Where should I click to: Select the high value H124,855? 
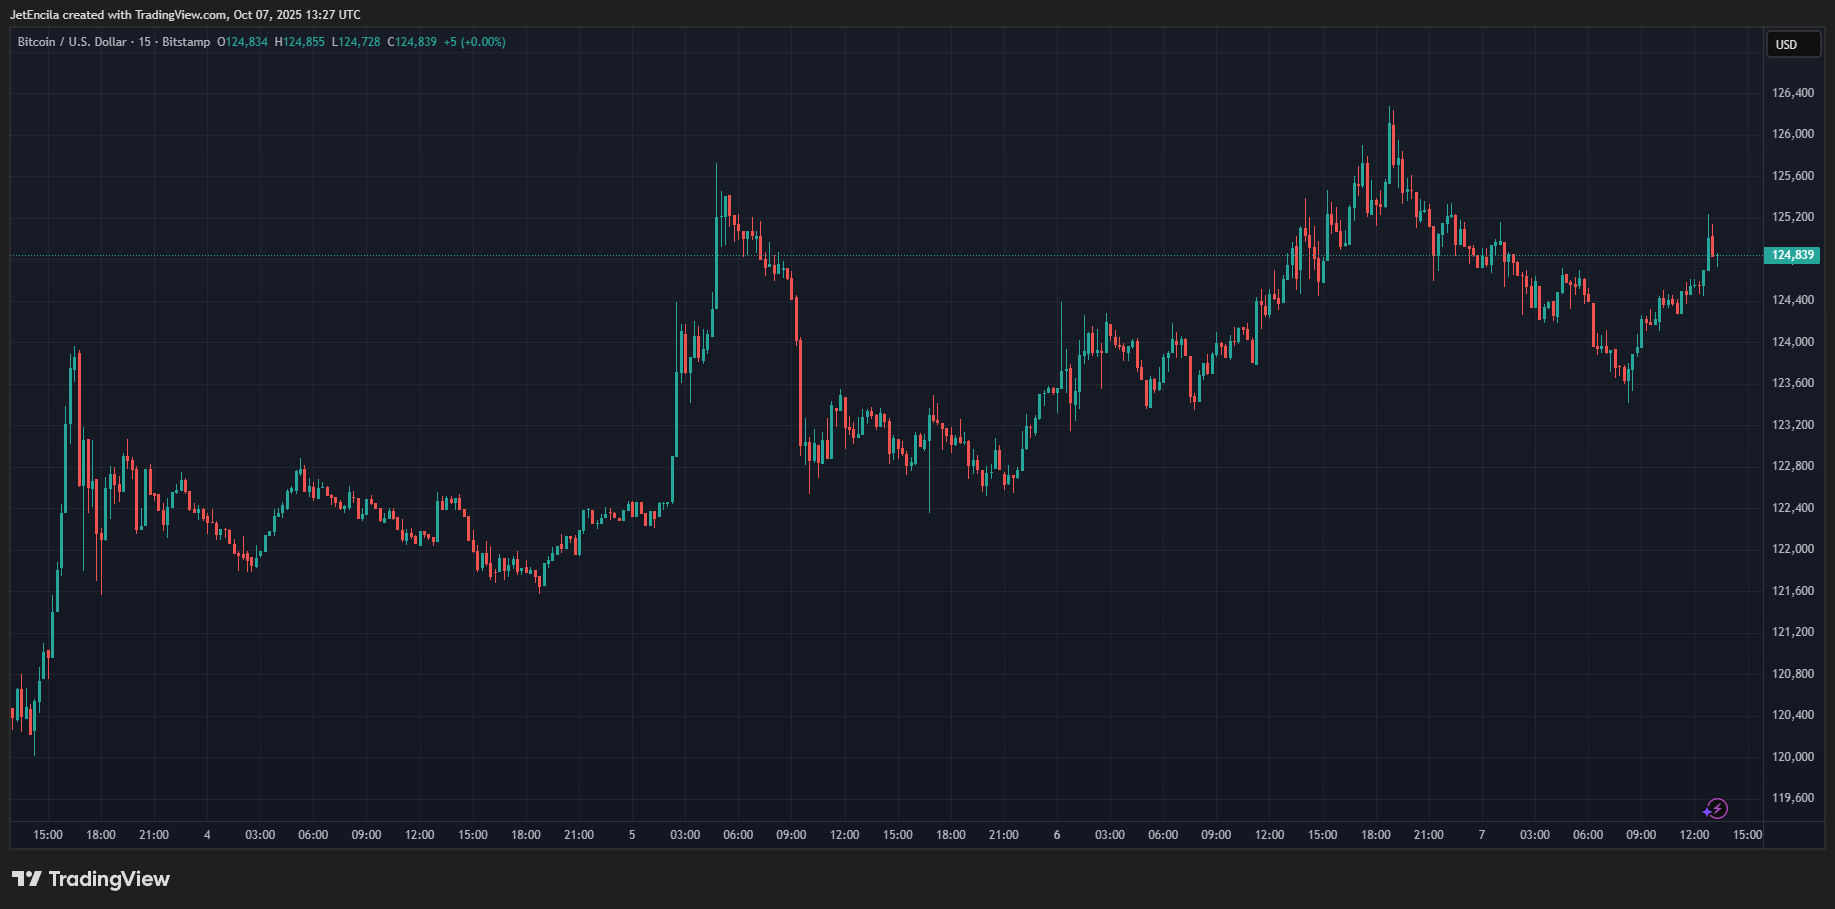pyautogui.click(x=300, y=42)
